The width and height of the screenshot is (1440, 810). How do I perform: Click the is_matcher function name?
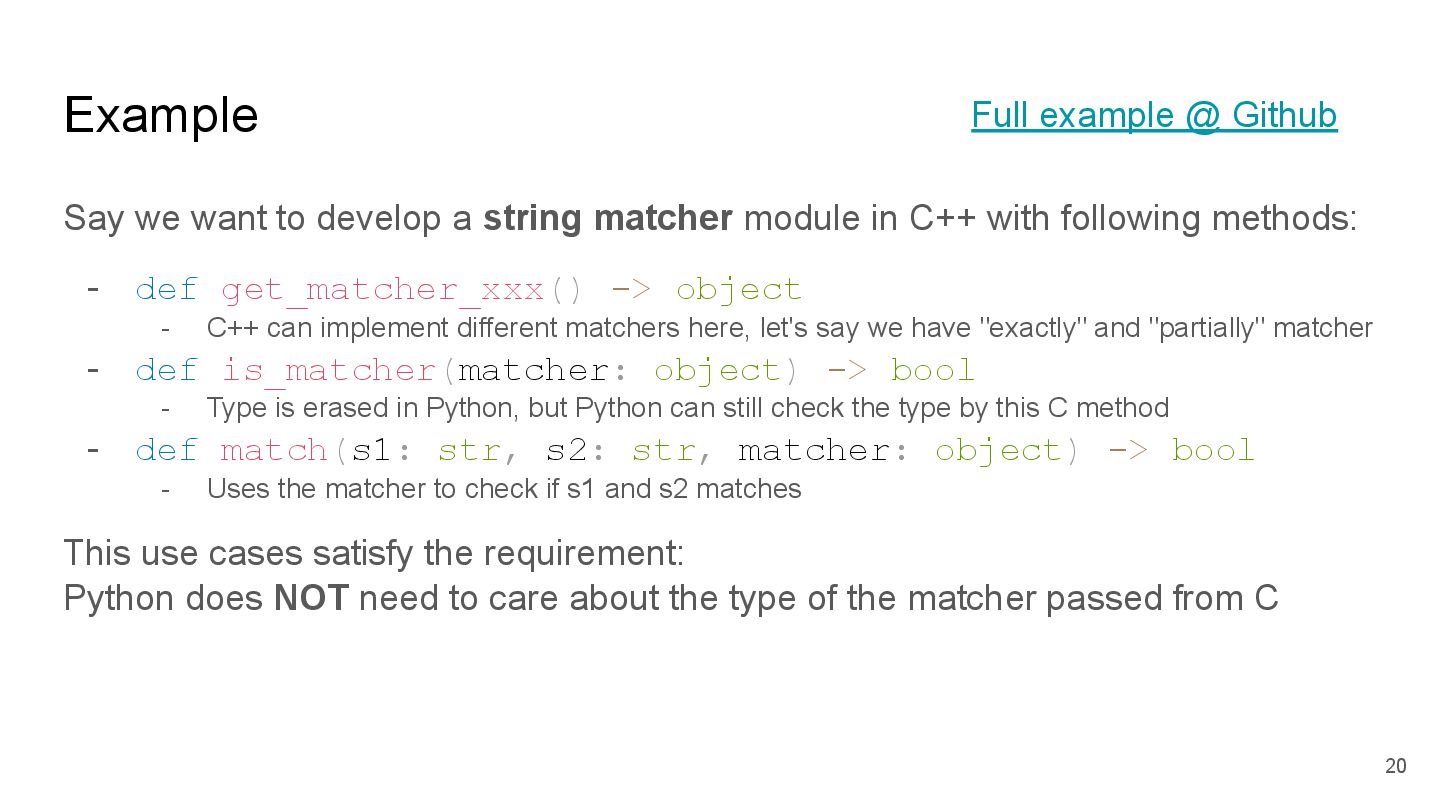pyautogui.click(x=329, y=370)
